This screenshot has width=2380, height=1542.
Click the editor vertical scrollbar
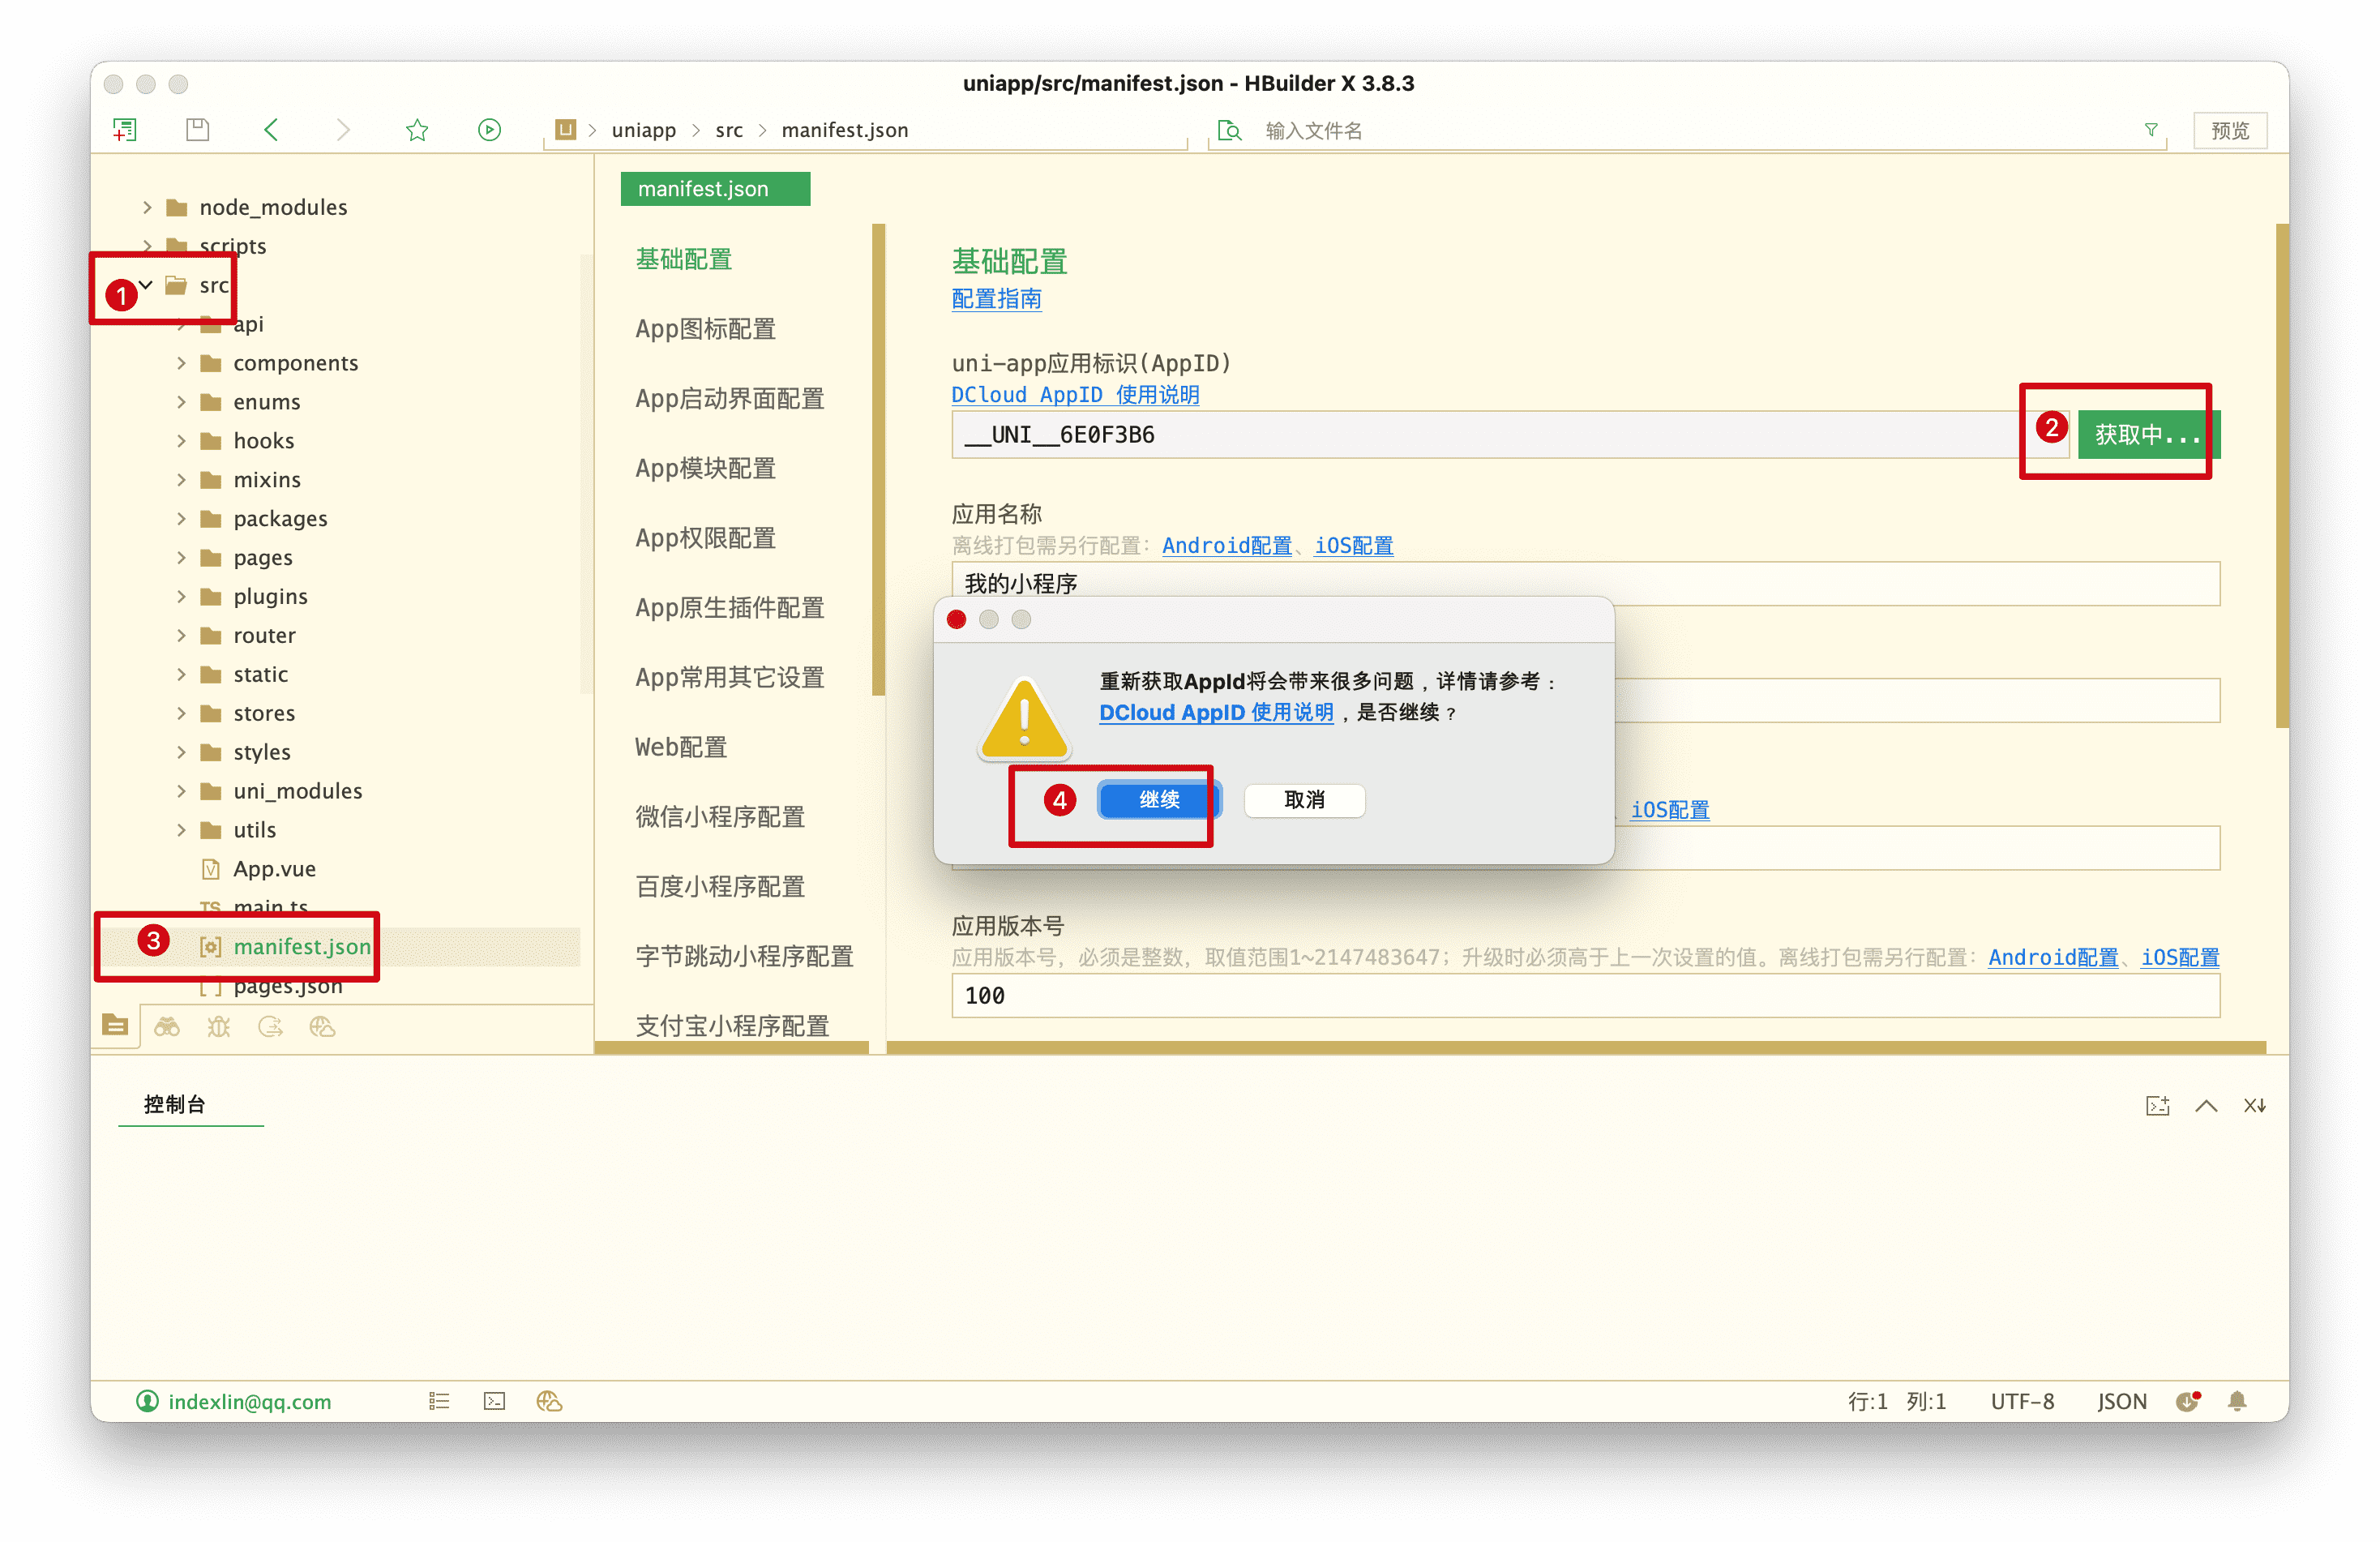pos(2282,475)
